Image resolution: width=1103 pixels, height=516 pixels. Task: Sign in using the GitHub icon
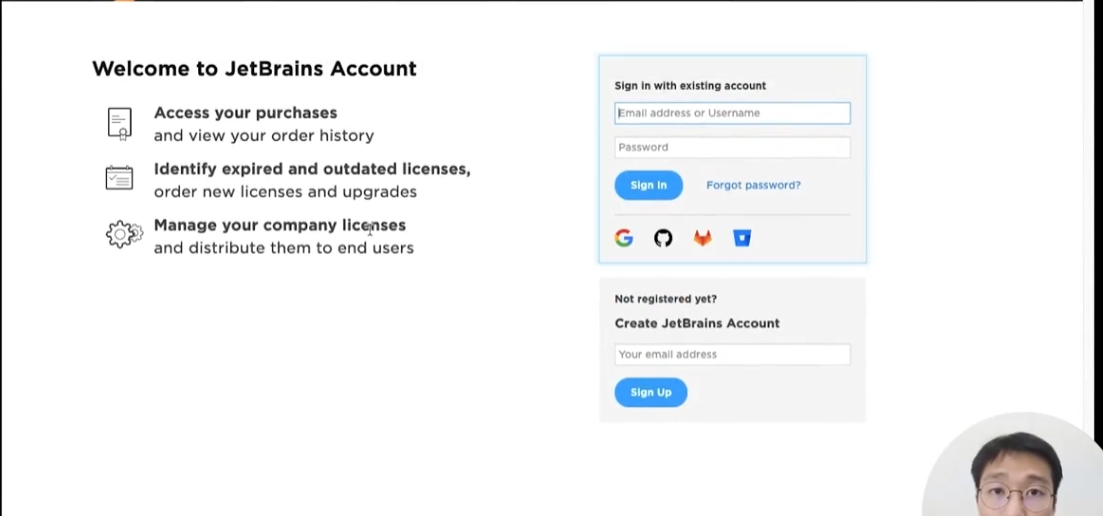click(x=663, y=238)
